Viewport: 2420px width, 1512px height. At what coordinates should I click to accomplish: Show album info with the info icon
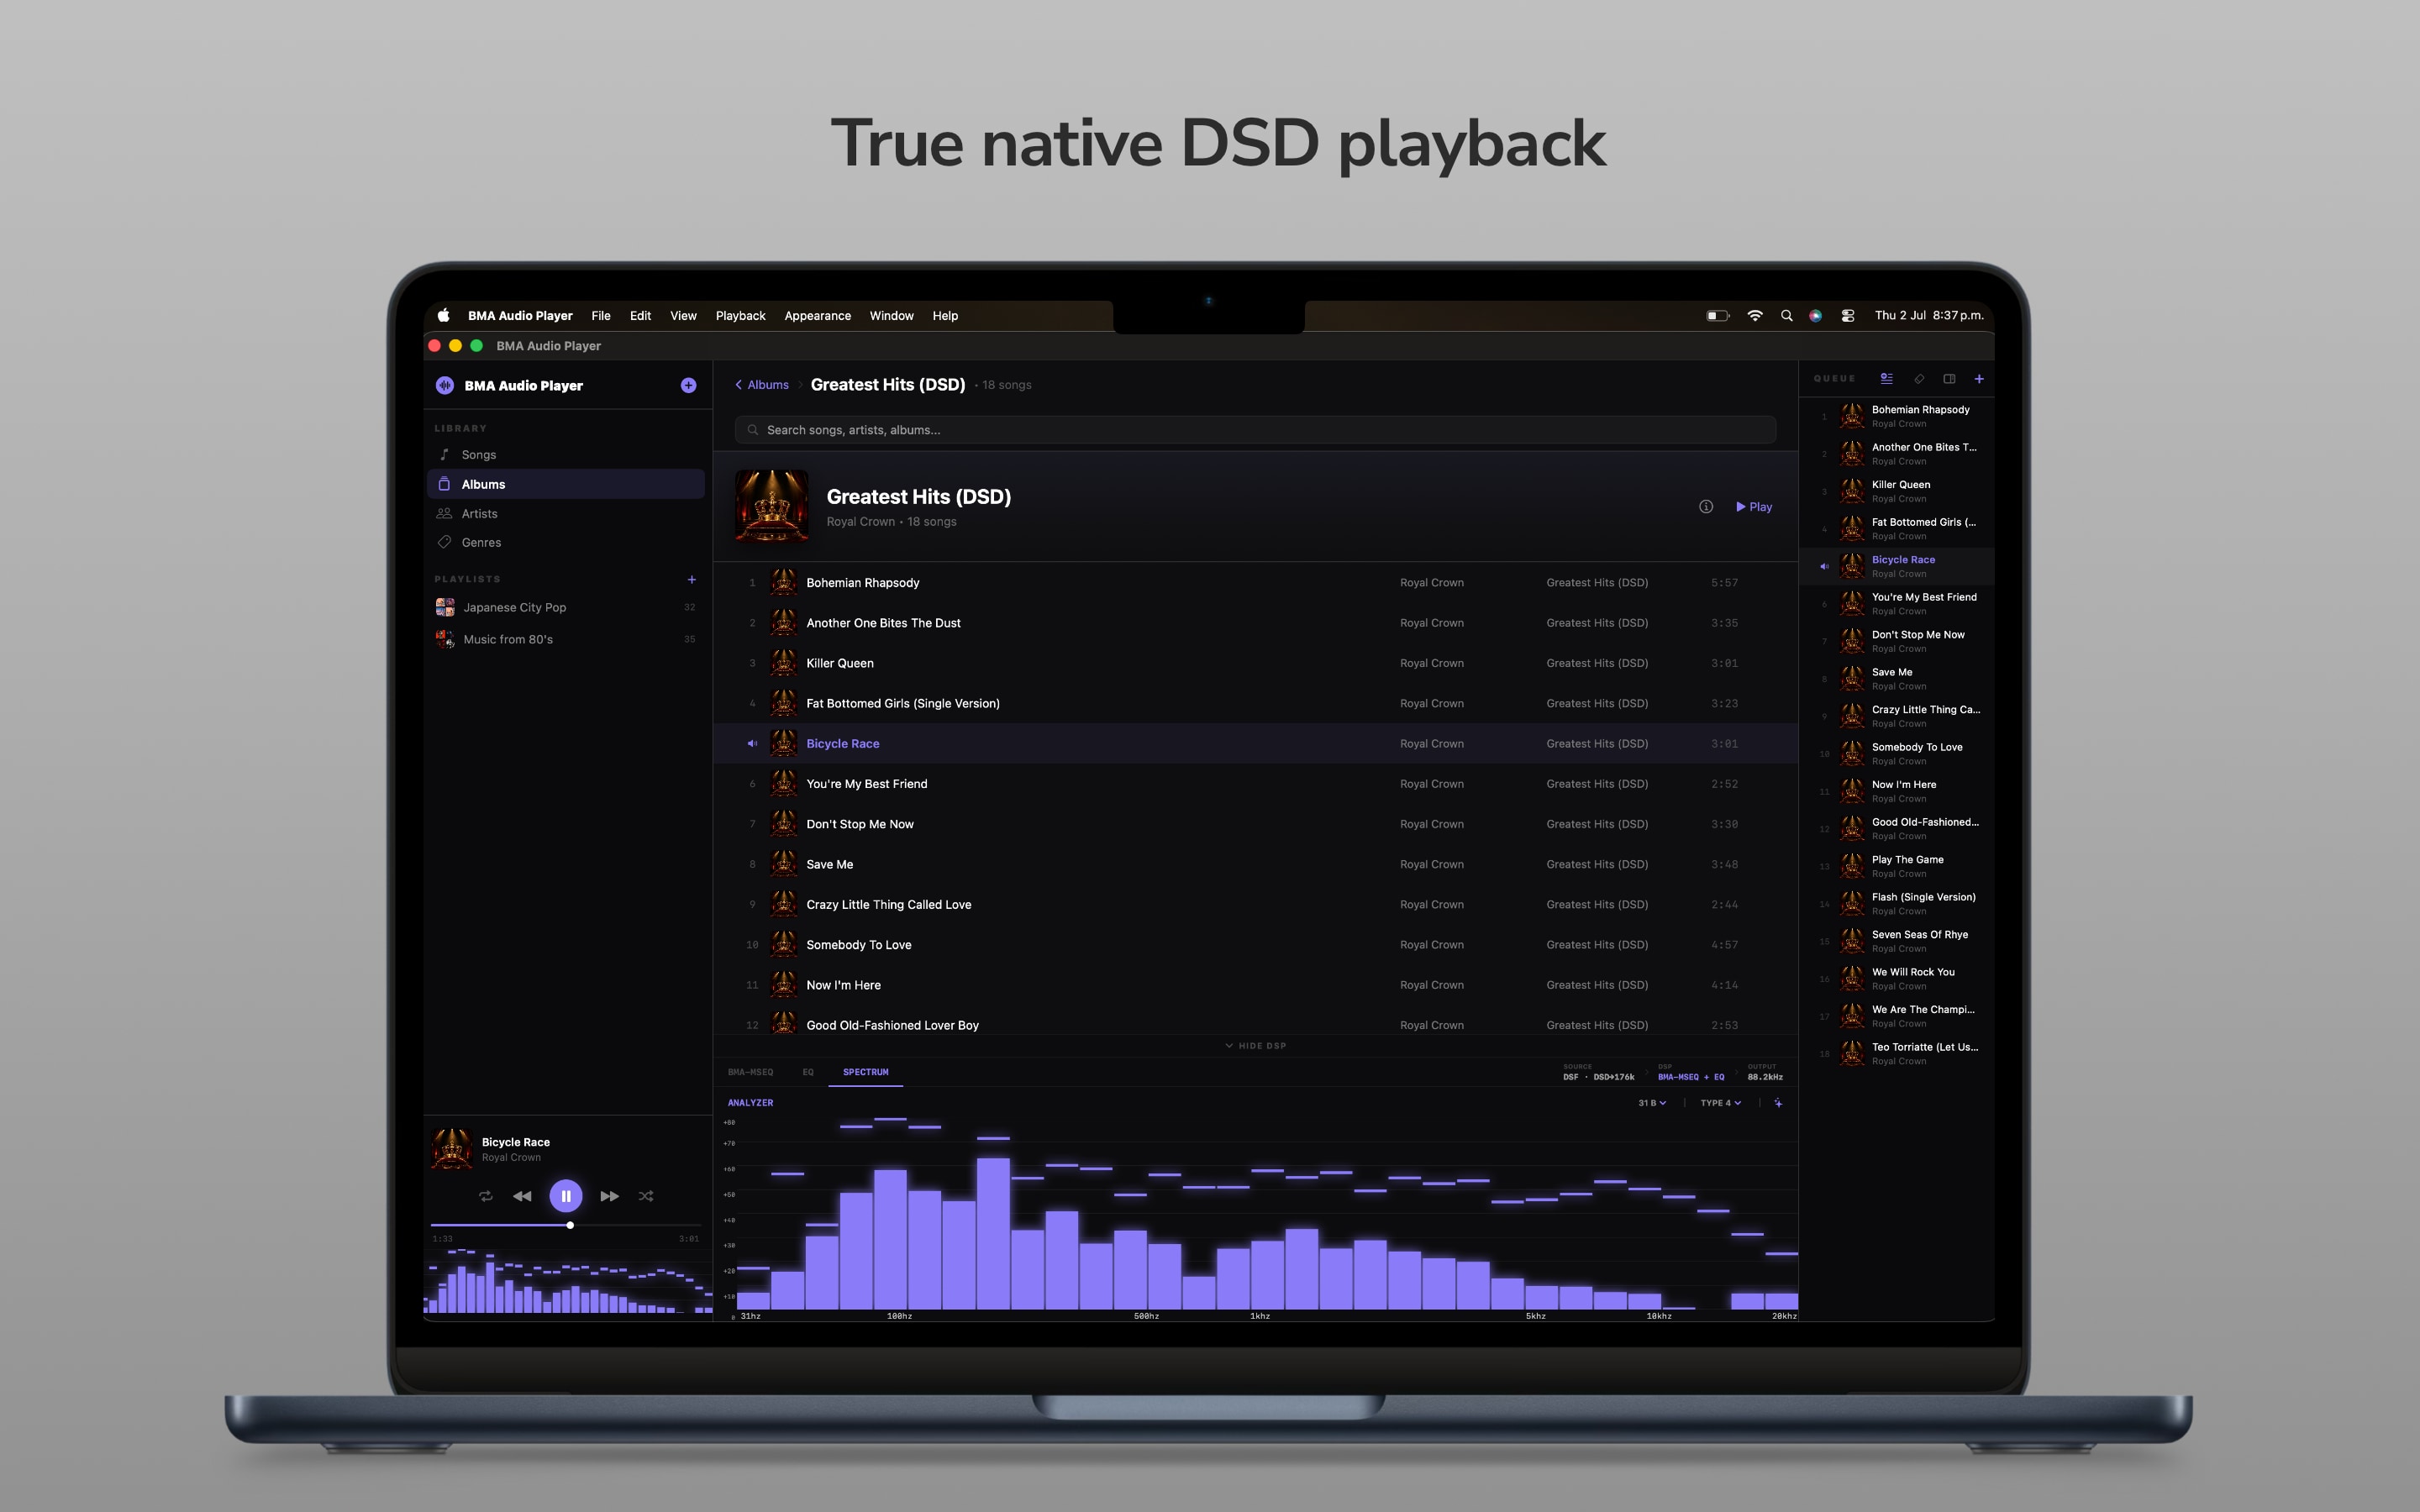point(1706,507)
